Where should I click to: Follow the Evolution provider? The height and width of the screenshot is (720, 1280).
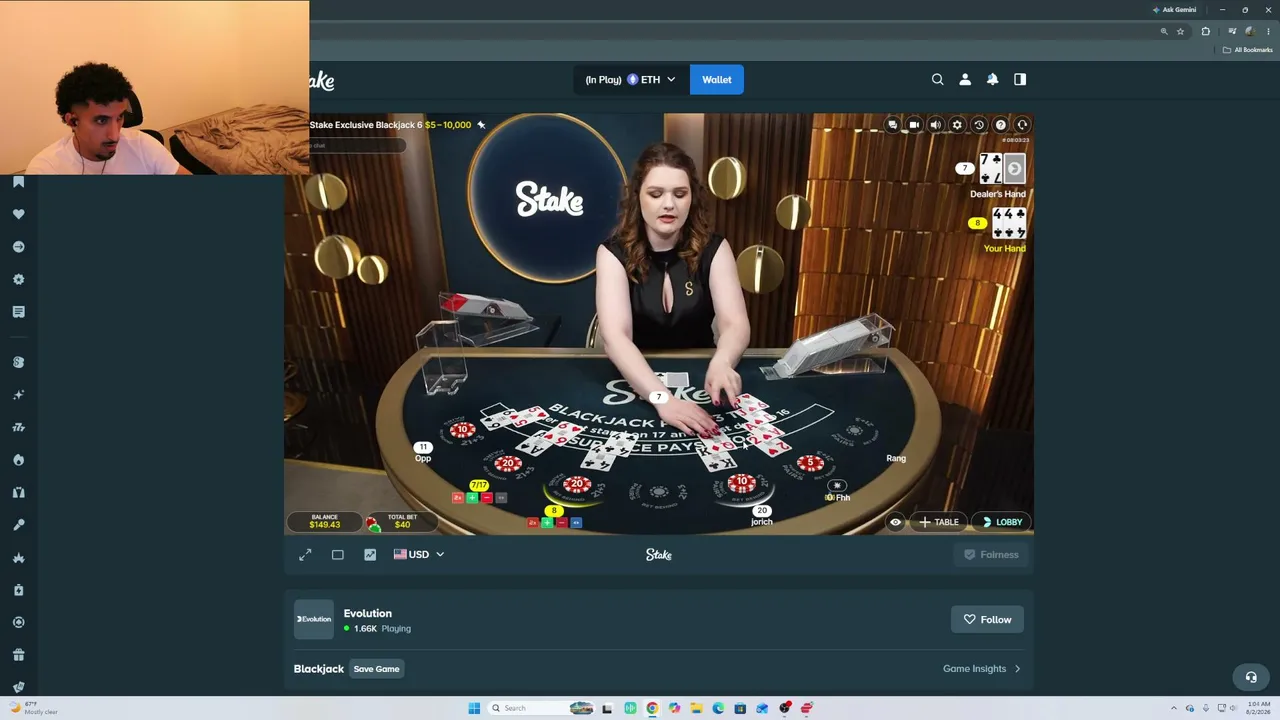[987, 620]
